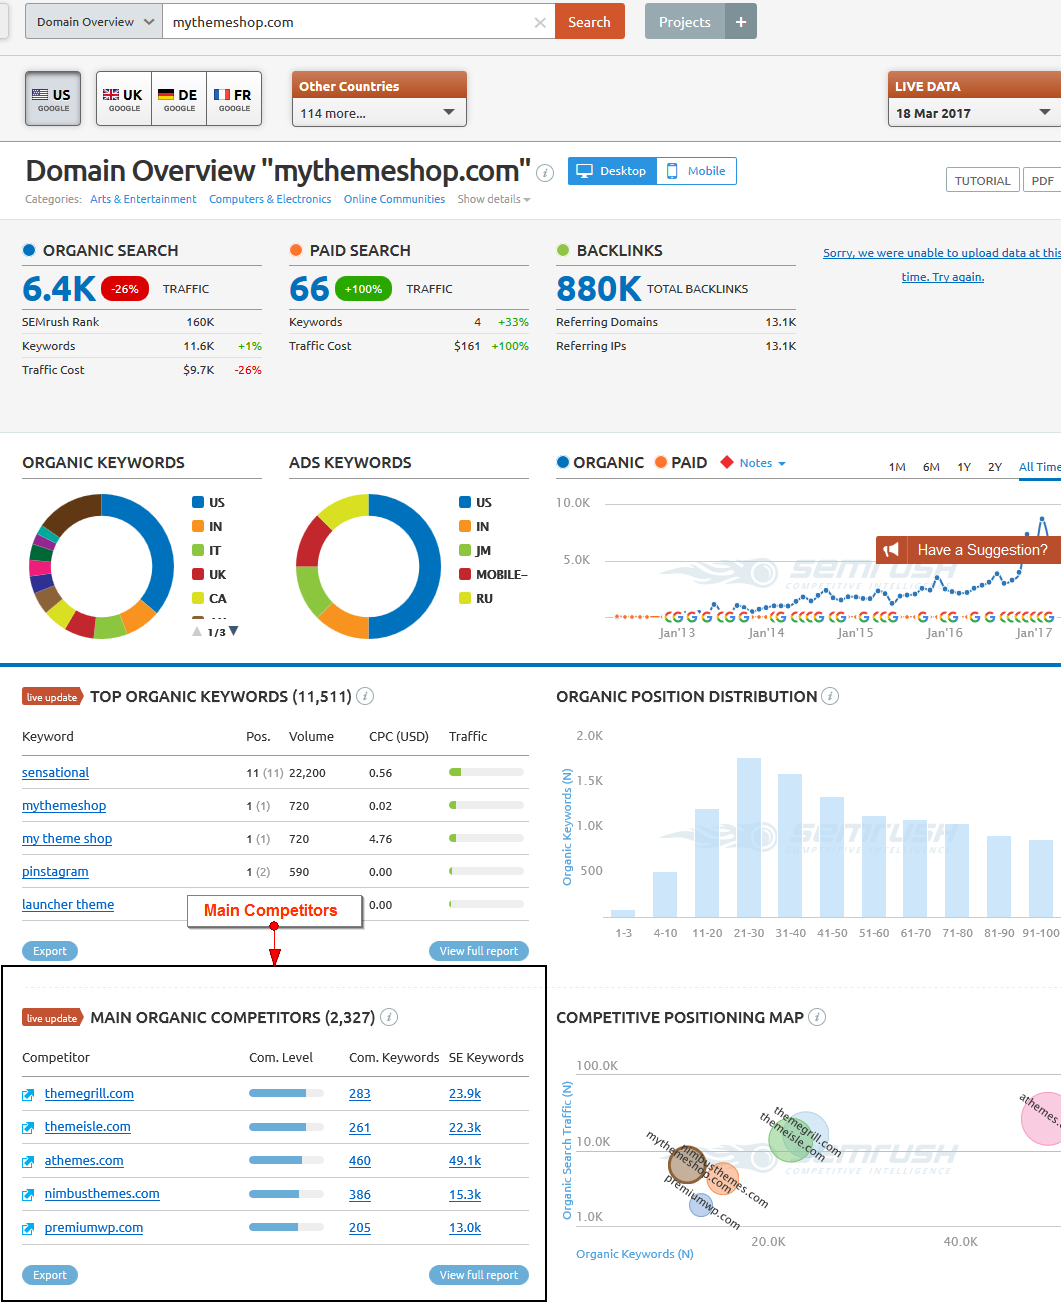The image size is (1061, 1312).
Task: Click info icon for Main Organic Competitors
Action: tap(389, 1017)
